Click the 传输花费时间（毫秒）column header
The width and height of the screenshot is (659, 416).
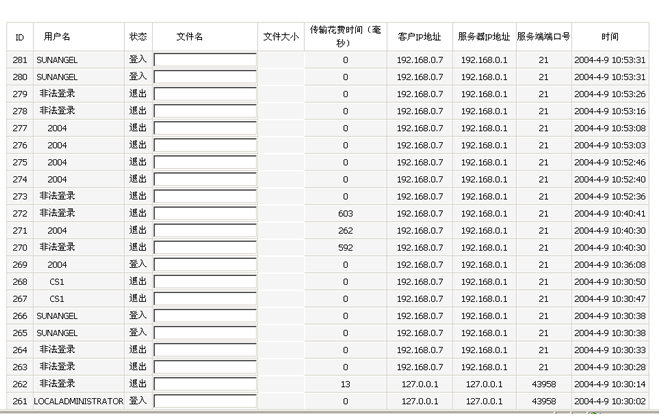(x=345, y=37)
